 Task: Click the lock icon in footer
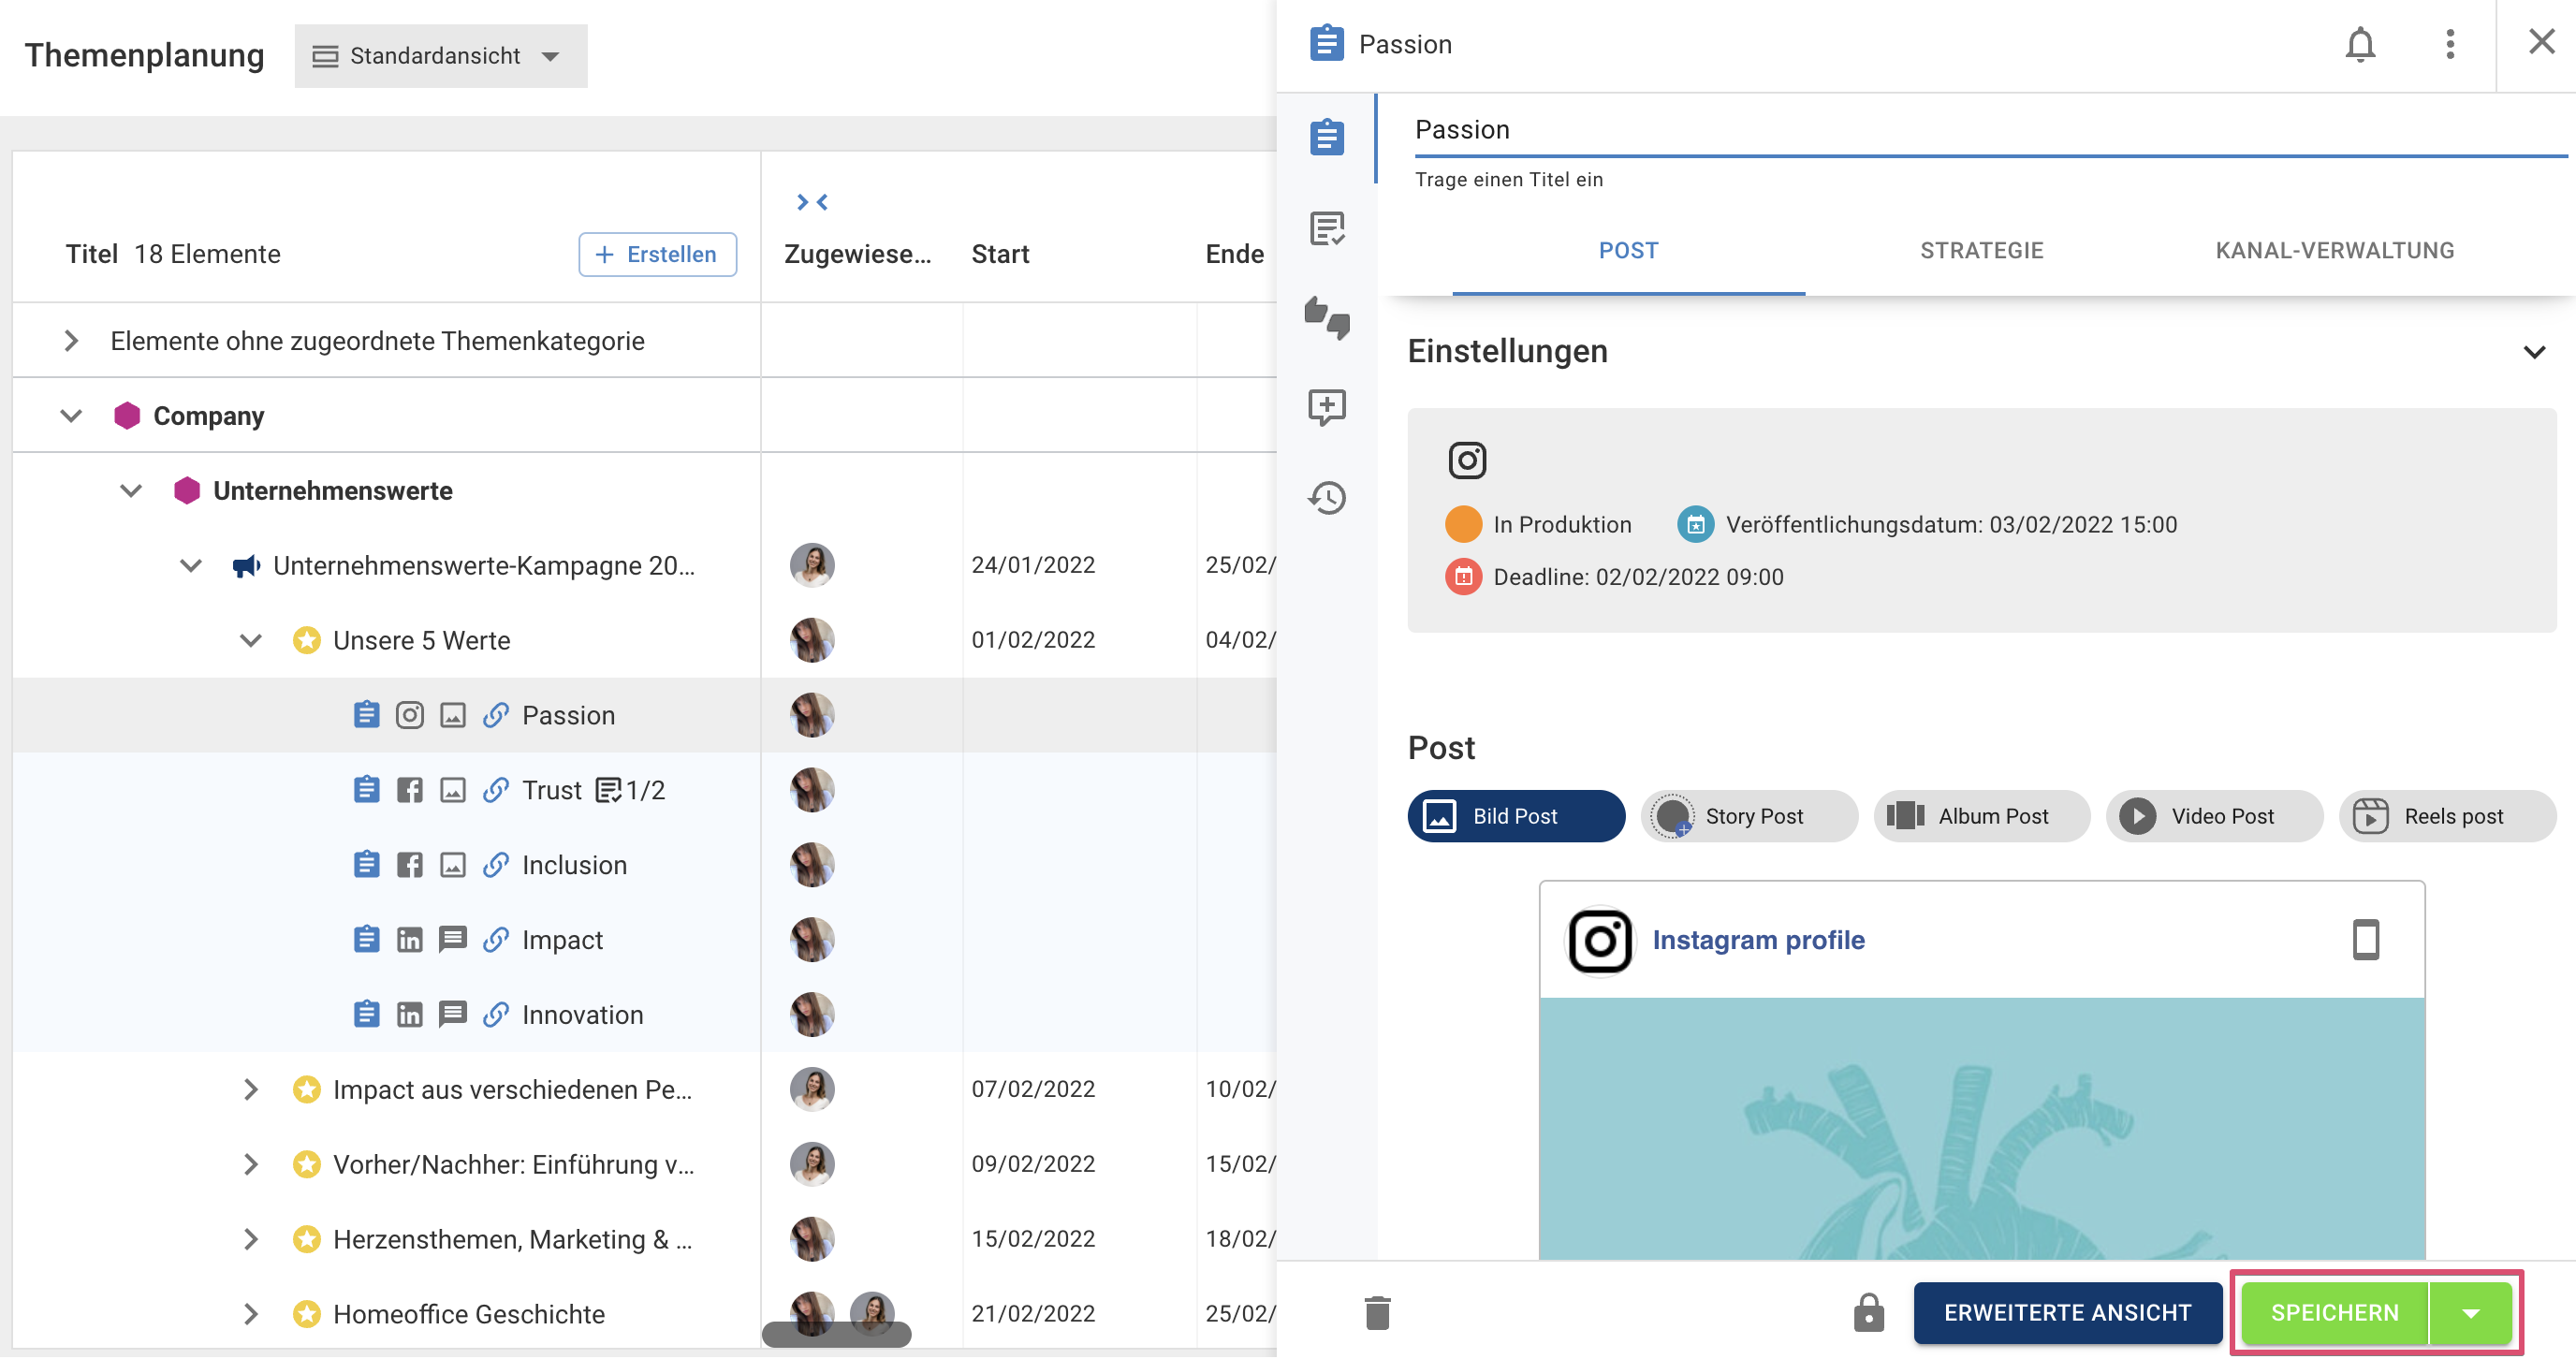click(x=1868, y=1313)
